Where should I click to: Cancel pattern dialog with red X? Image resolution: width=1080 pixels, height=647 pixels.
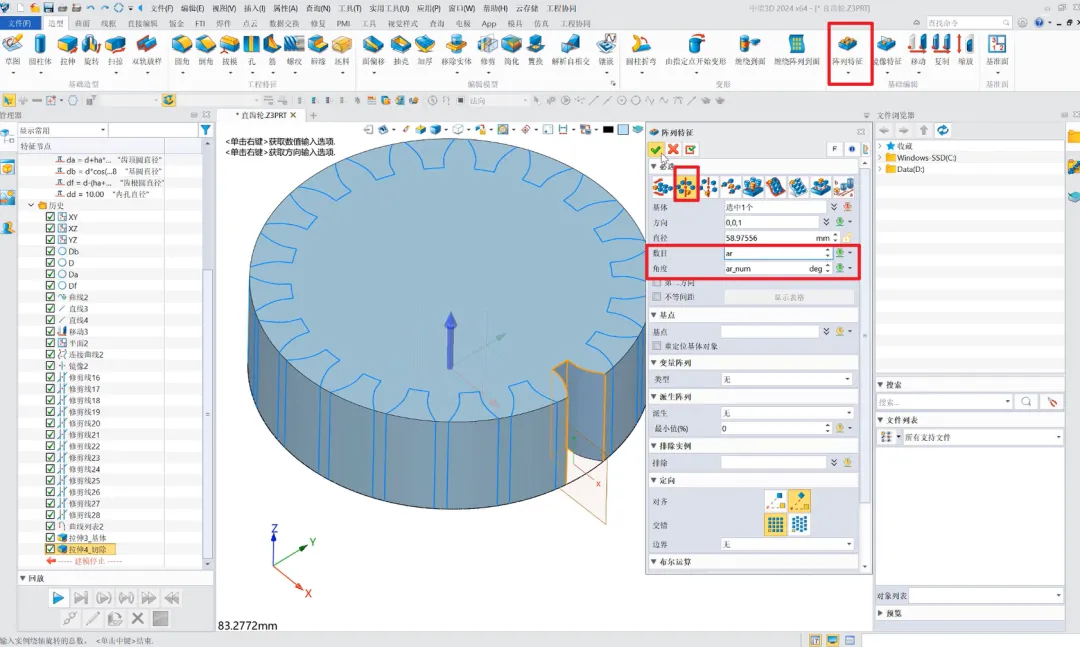pyautogui.click(x=673, y=149)
